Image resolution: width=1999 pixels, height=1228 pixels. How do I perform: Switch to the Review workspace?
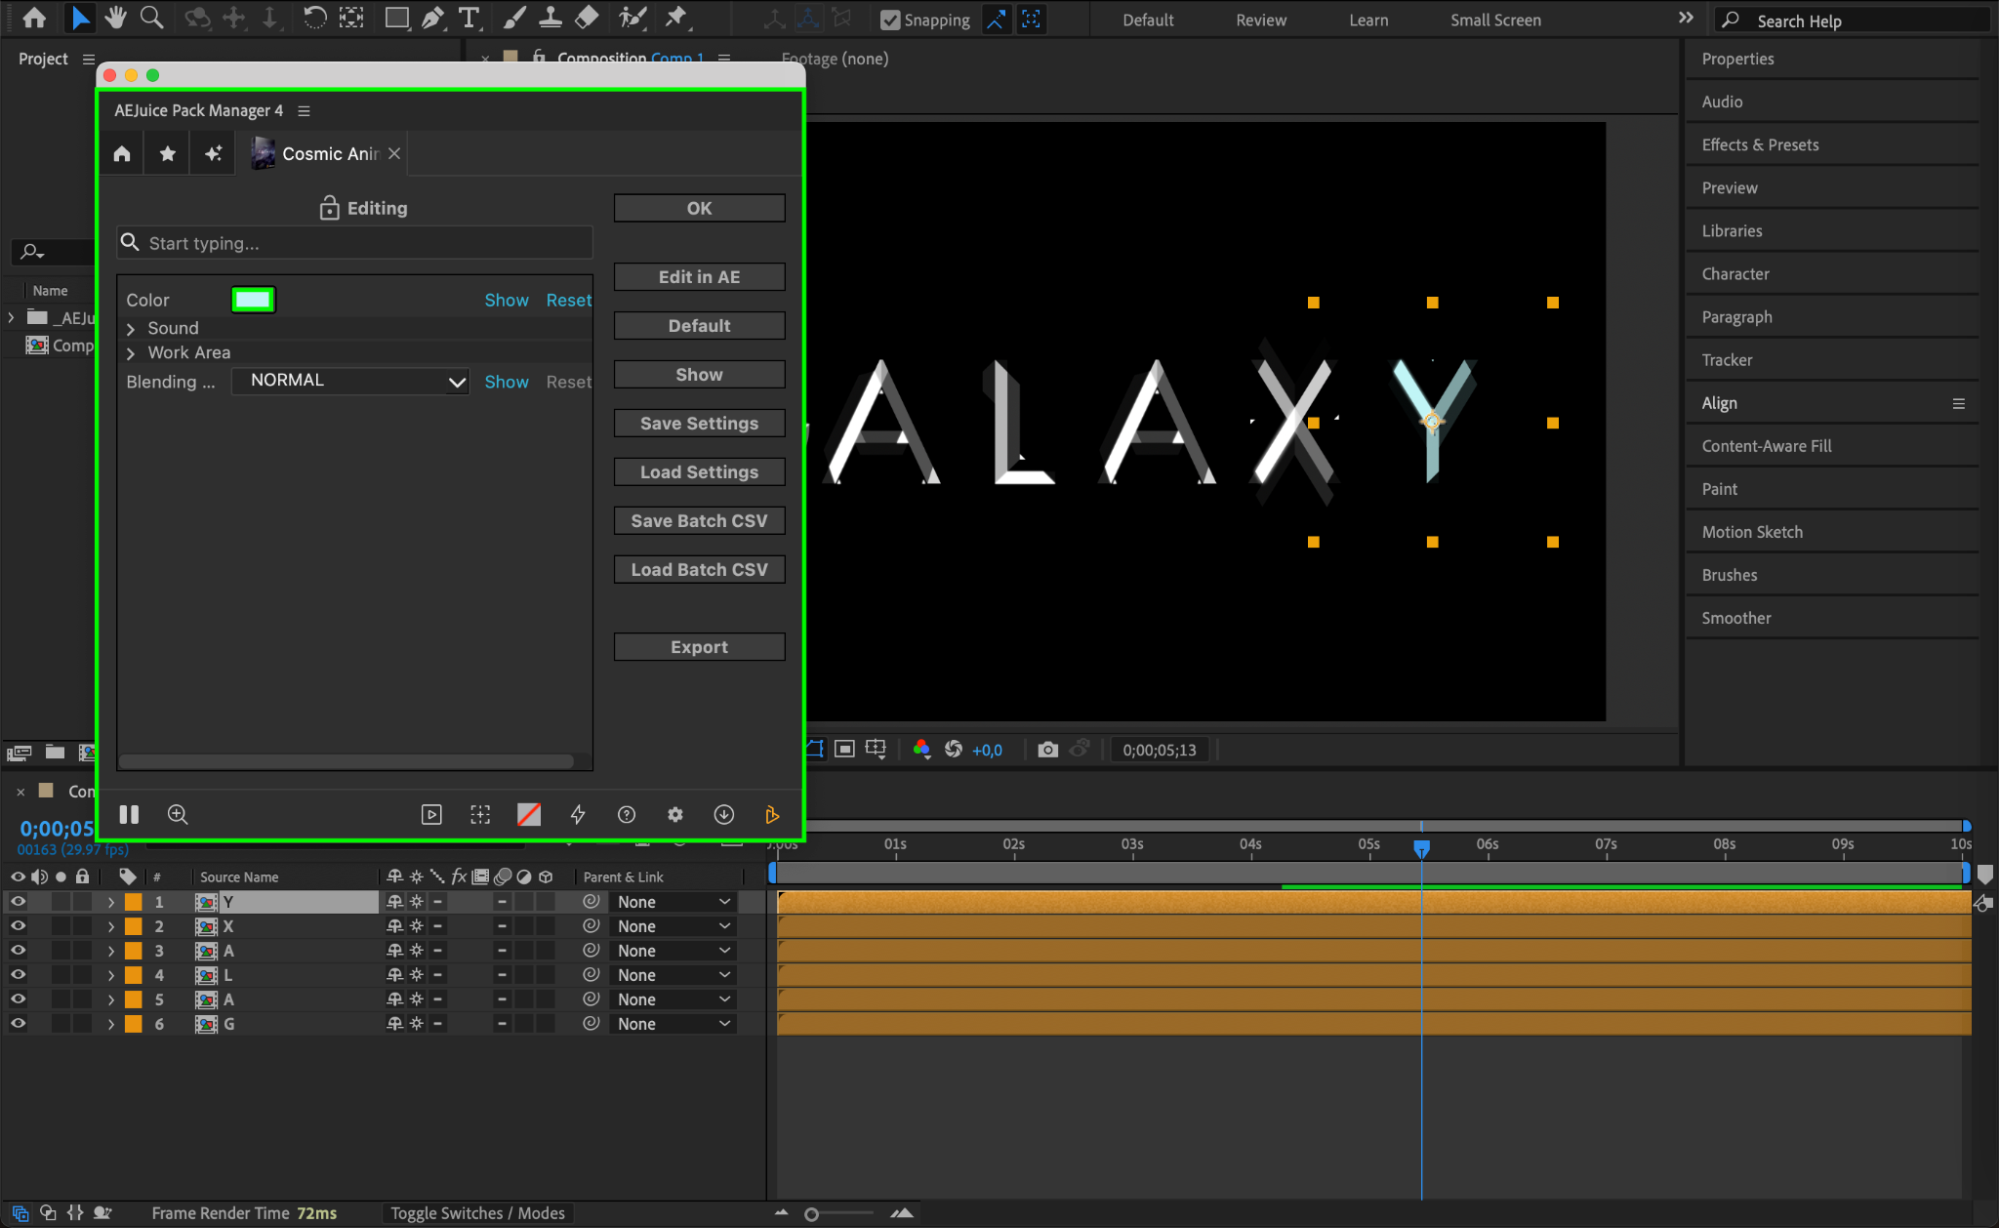click(1260, 20)
